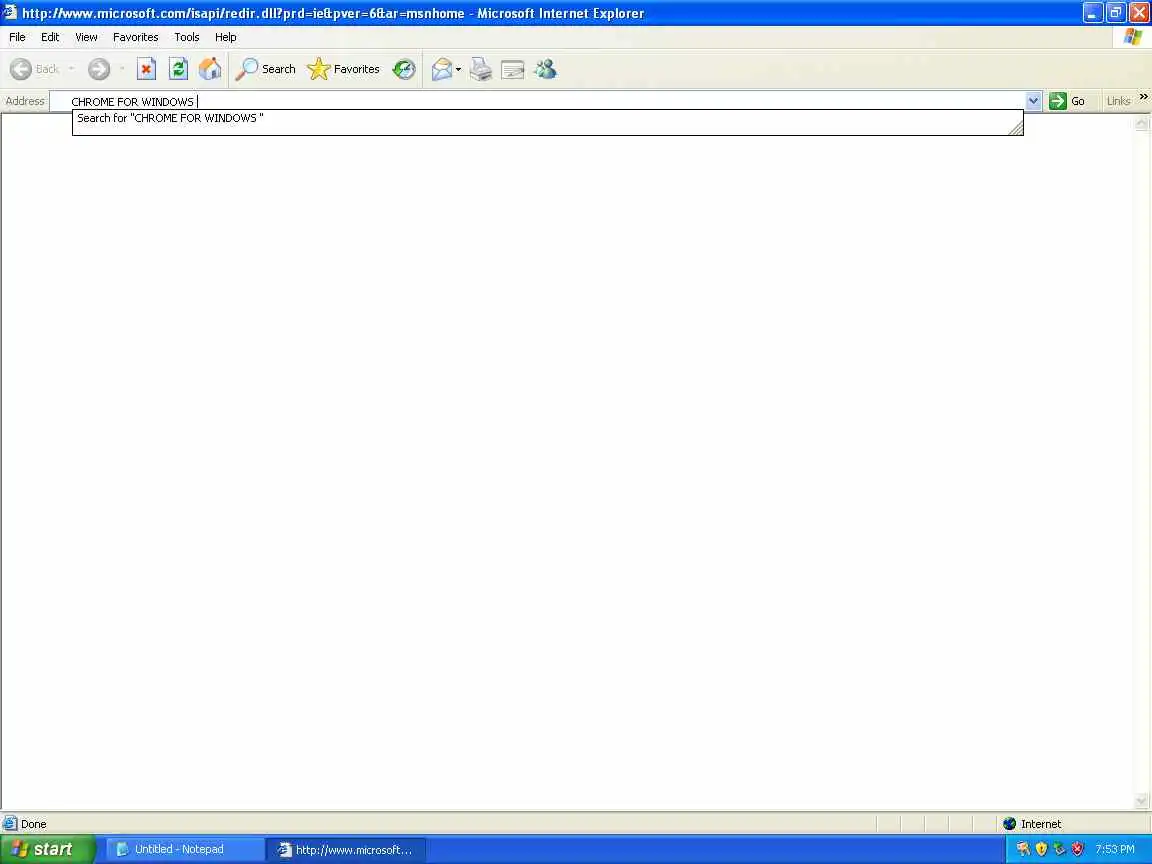Open the Tools menu
The height and width of the screenshot is (864, 1152).
click(187, 37)
